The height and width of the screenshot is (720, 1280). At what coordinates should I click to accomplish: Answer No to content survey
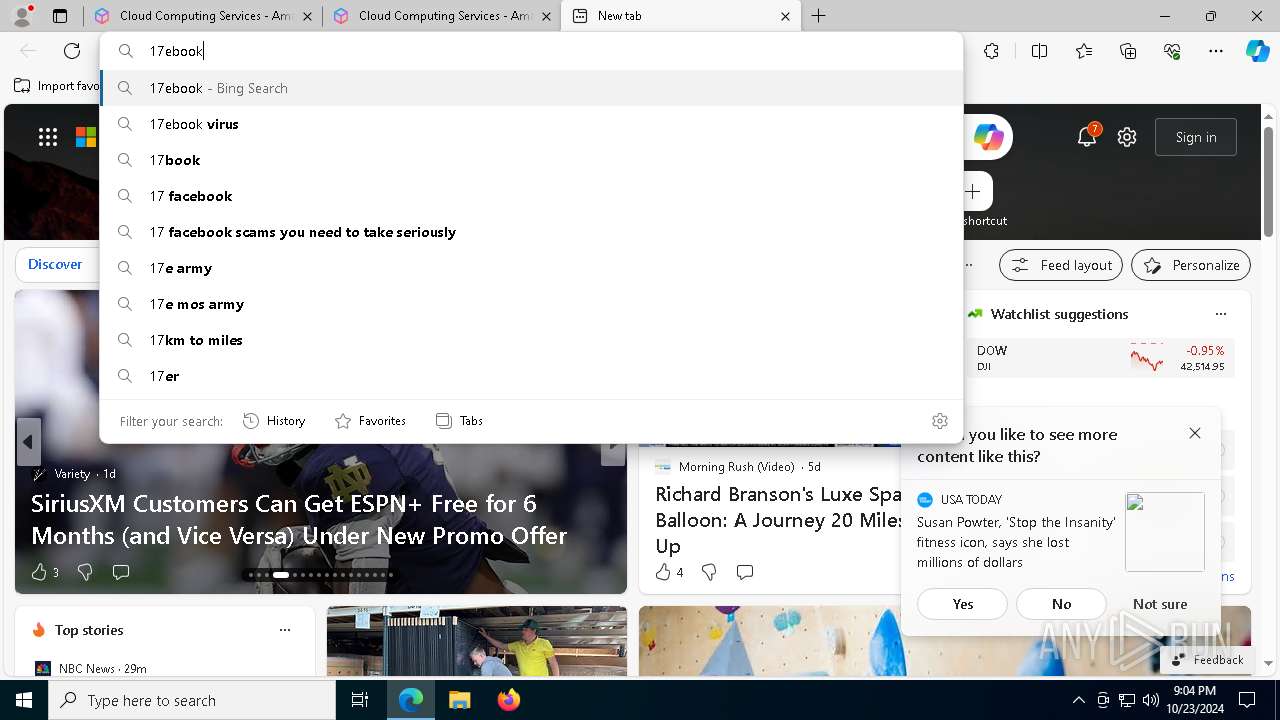(x=1061, y=604)
